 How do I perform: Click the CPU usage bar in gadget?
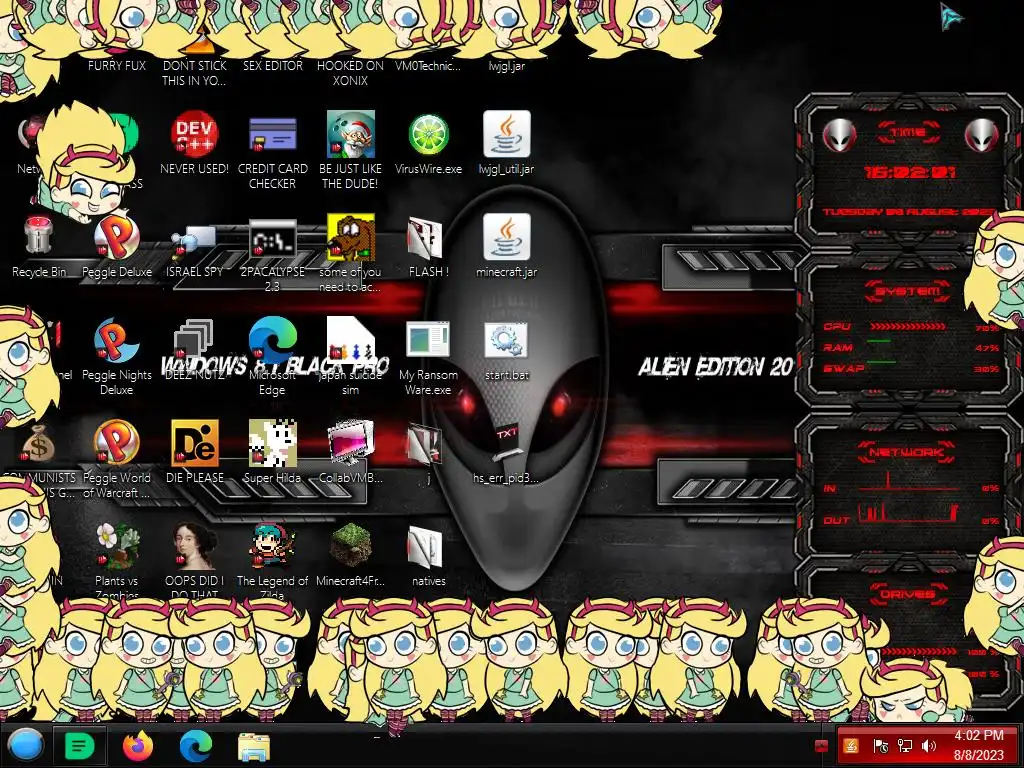[x=908, y=326]
